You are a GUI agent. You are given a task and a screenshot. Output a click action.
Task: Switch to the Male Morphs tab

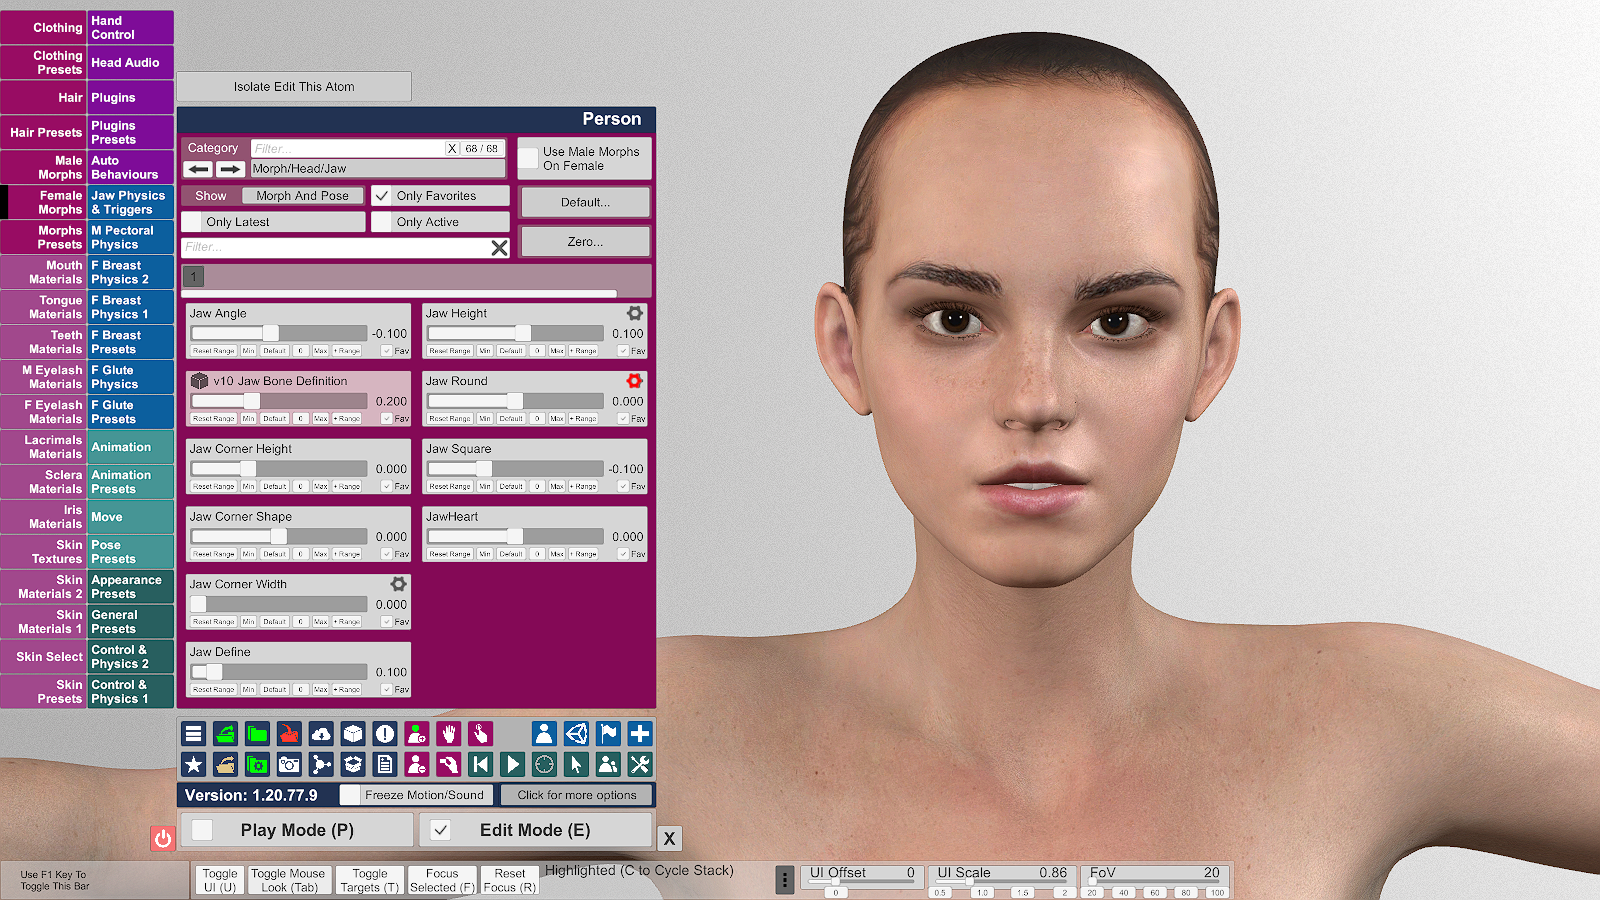click(44, 167)
